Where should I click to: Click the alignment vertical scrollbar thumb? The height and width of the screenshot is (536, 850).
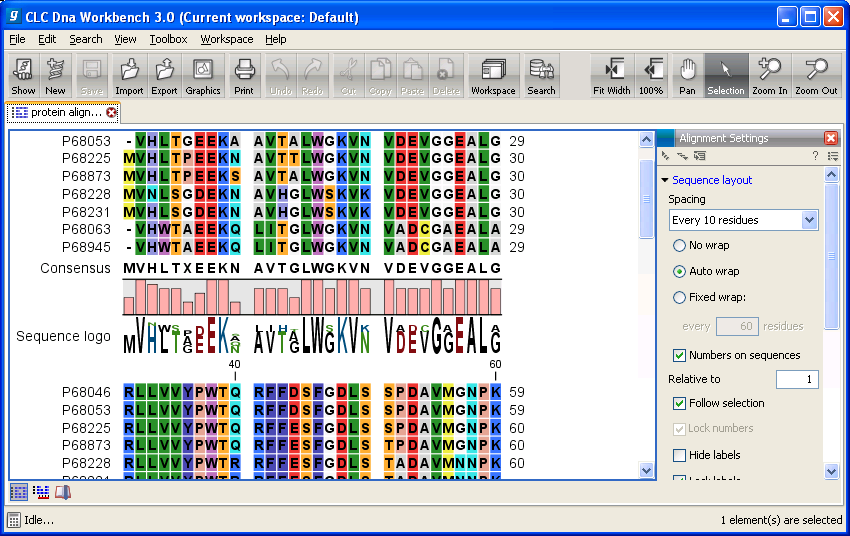pyautogui.click(x=646, y=199)
